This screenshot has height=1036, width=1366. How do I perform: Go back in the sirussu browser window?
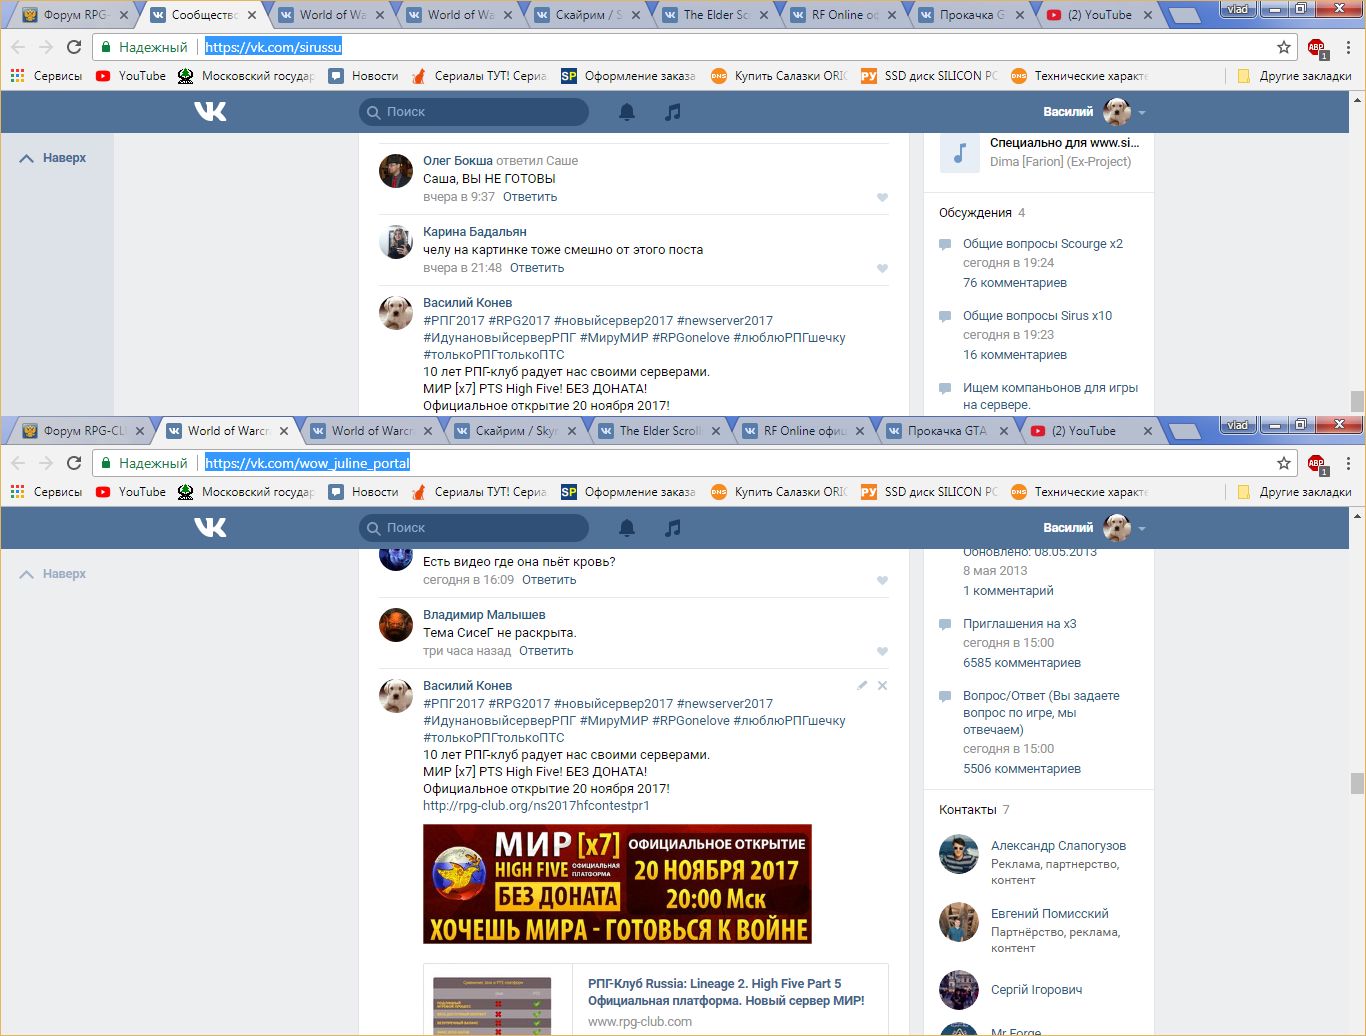pos(18,47)
